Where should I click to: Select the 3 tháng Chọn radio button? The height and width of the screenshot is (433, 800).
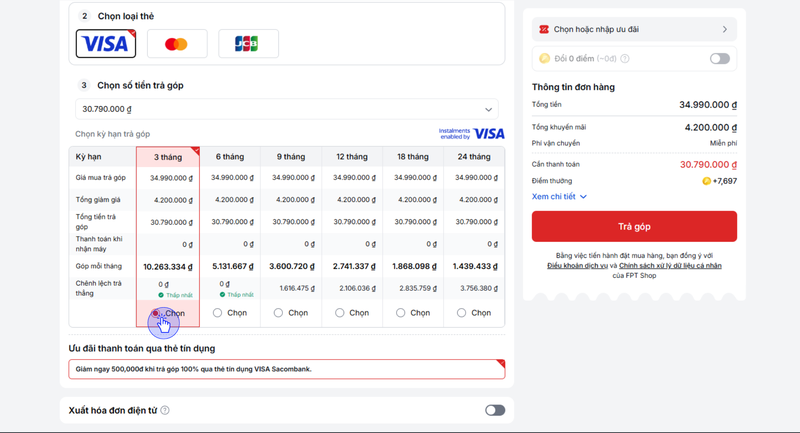pyautogui.click(x=156, y=313)
